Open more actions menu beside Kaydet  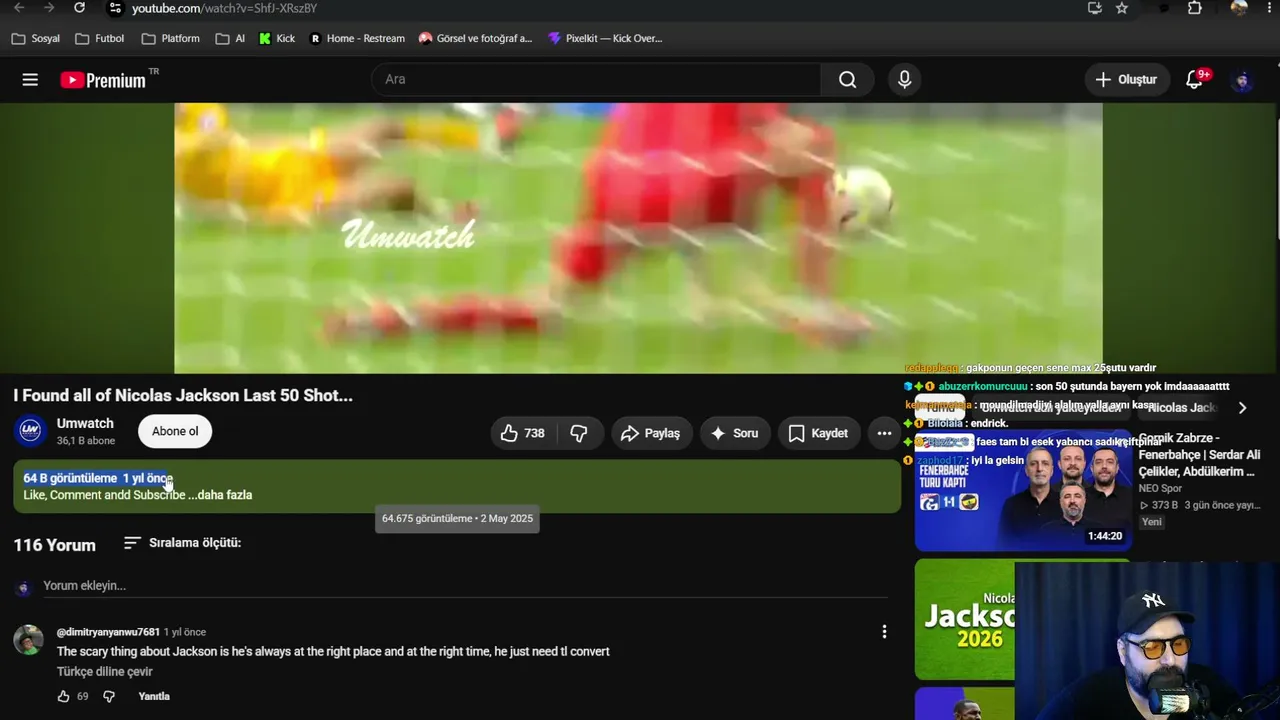pos(884,433)
